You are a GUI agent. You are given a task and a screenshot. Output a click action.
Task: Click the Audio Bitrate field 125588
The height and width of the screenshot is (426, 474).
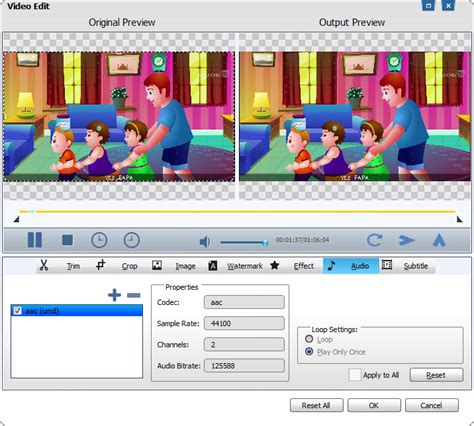pos(244,366)
